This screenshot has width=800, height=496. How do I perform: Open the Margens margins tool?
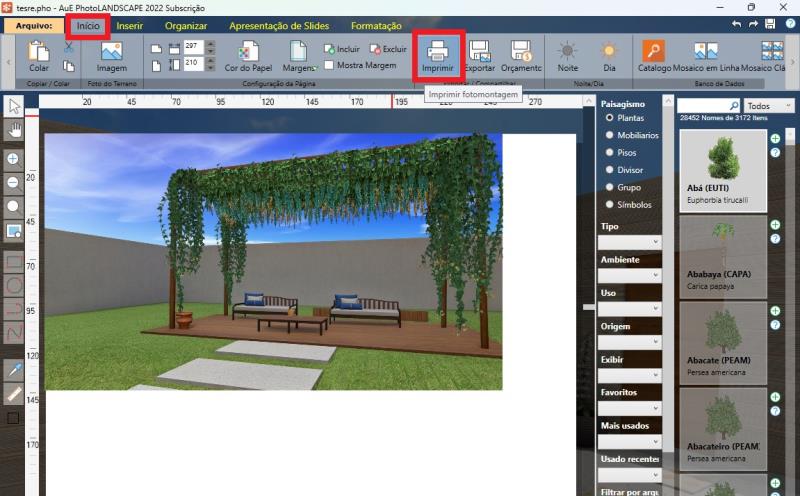tap(299, 56)
